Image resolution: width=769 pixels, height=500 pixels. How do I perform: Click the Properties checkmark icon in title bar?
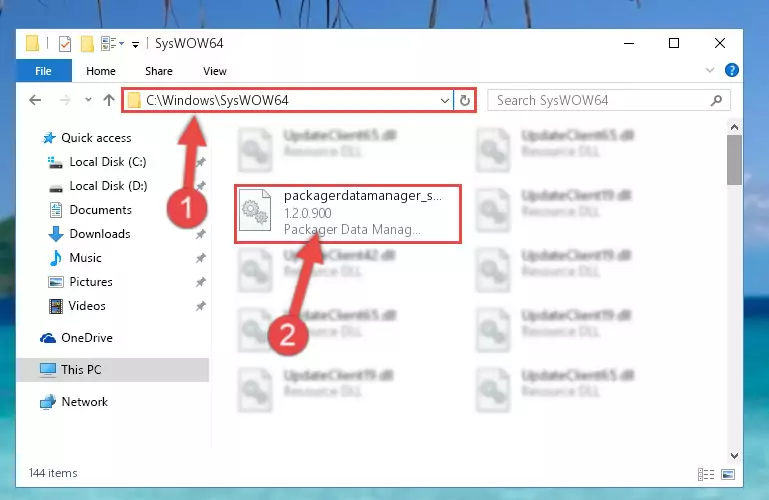pos(65,44)
